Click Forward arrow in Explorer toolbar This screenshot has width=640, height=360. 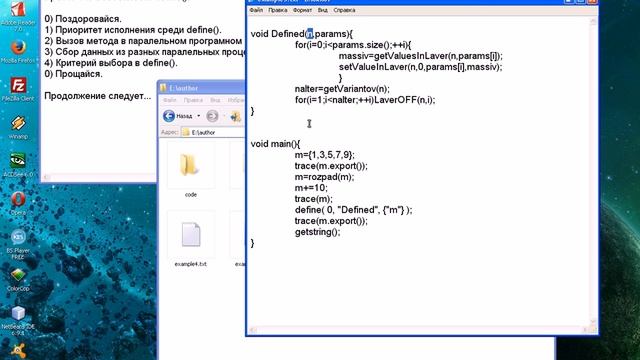click(212, 116)
